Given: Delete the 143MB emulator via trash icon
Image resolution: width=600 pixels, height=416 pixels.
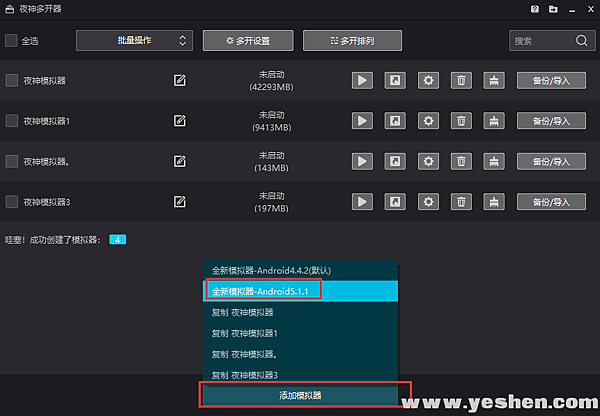Looking at the screenshot, I should (x=461, y=161).
